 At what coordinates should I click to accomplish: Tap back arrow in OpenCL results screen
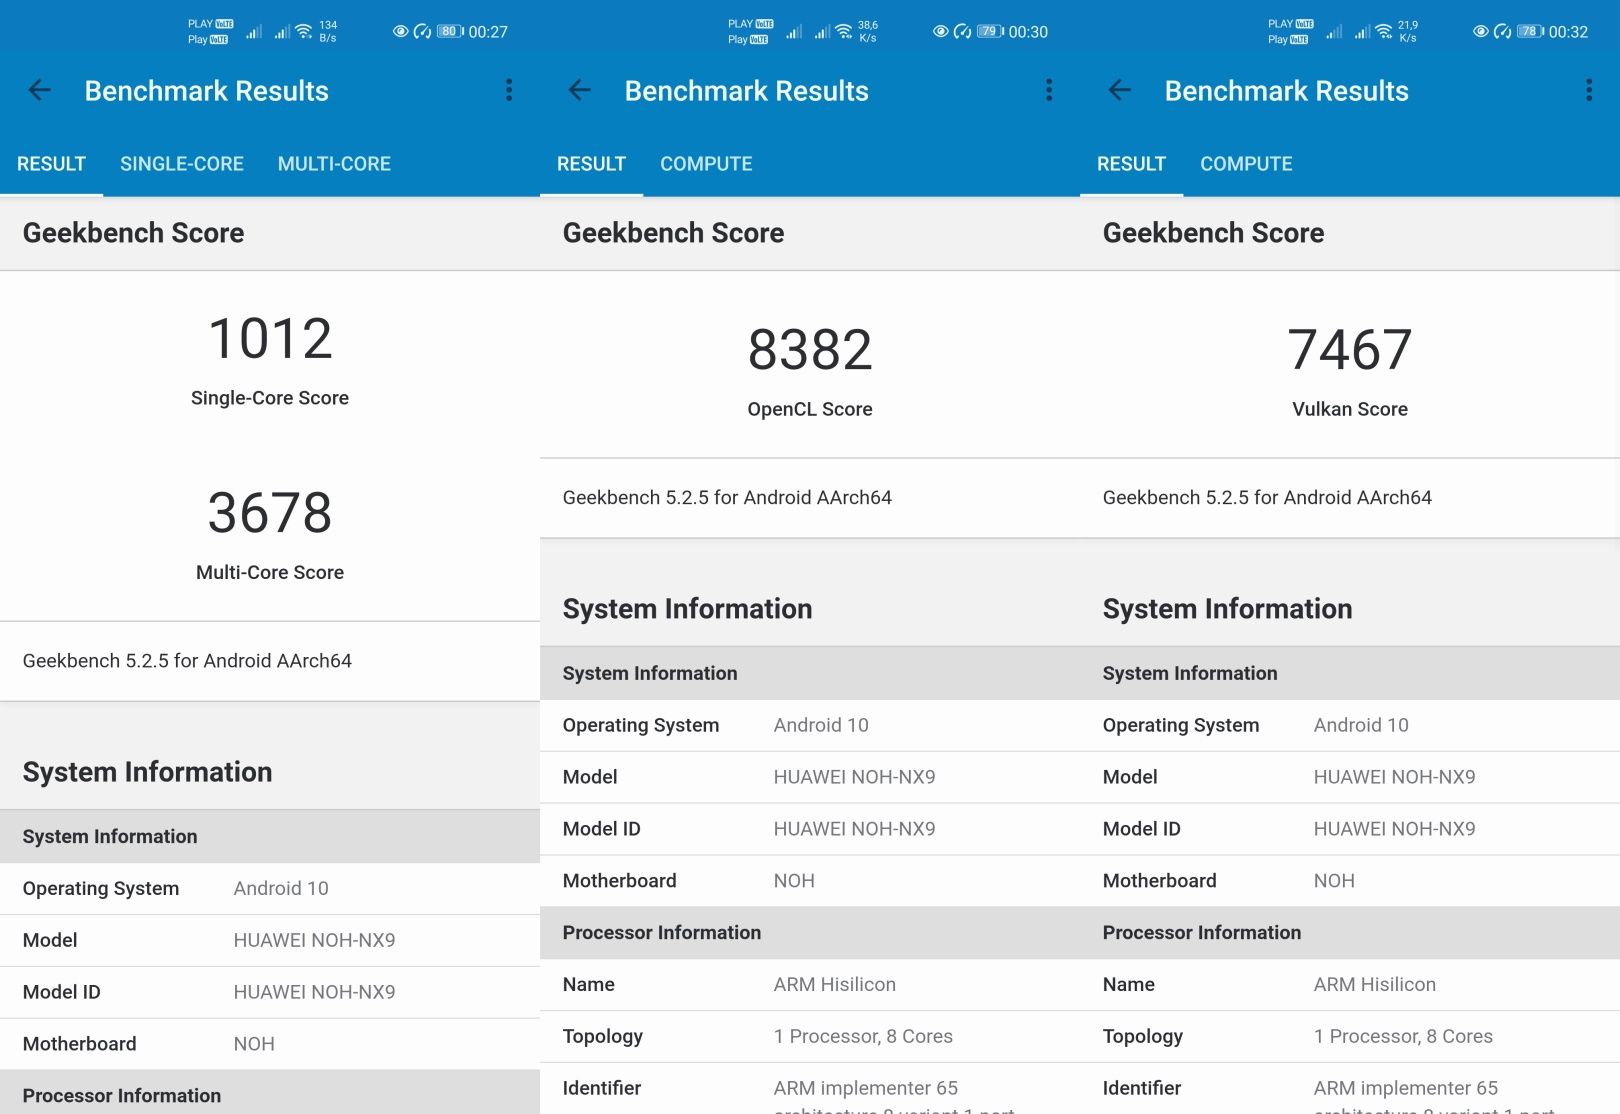pyautogui.click(x=580, y=91)
